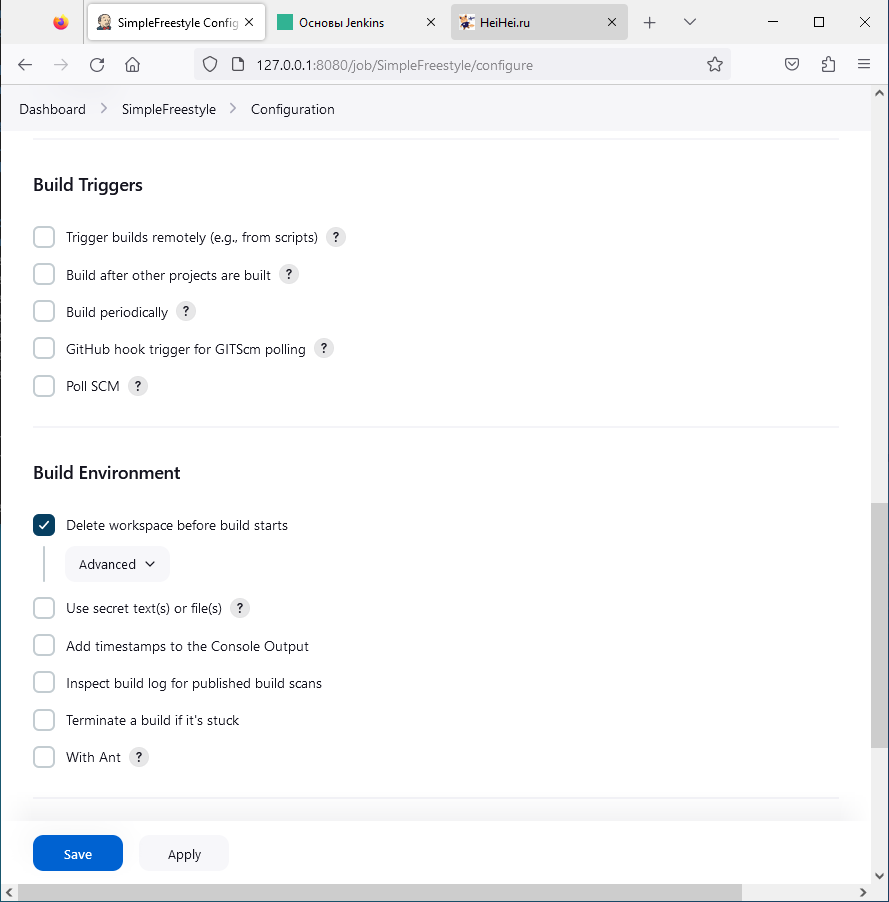Enable Poll SCM checkbox
Screen dimensions: 889x902
coord(44,386)
